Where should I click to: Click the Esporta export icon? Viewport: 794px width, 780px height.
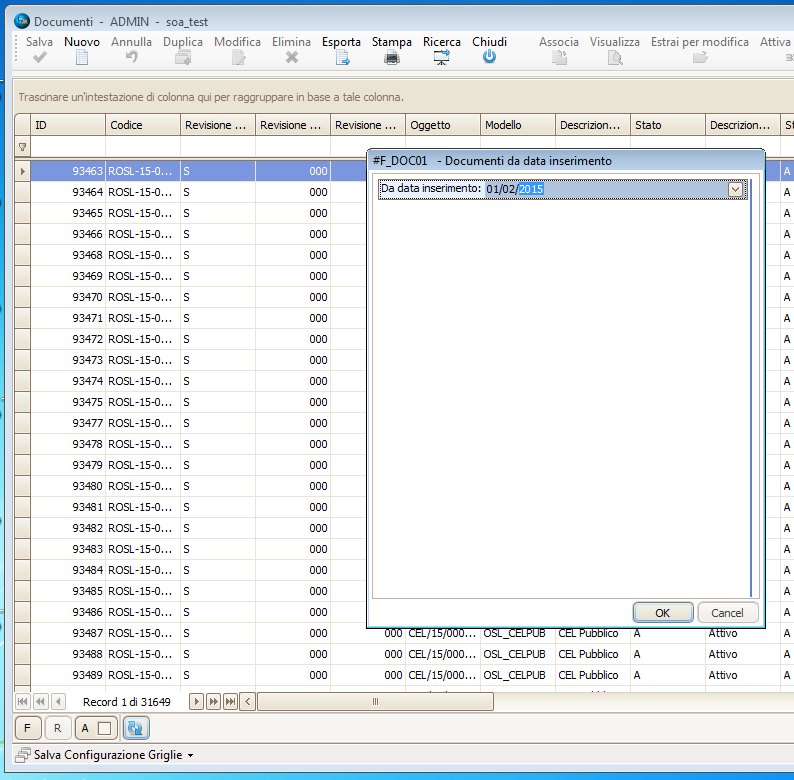pos(341,58)
